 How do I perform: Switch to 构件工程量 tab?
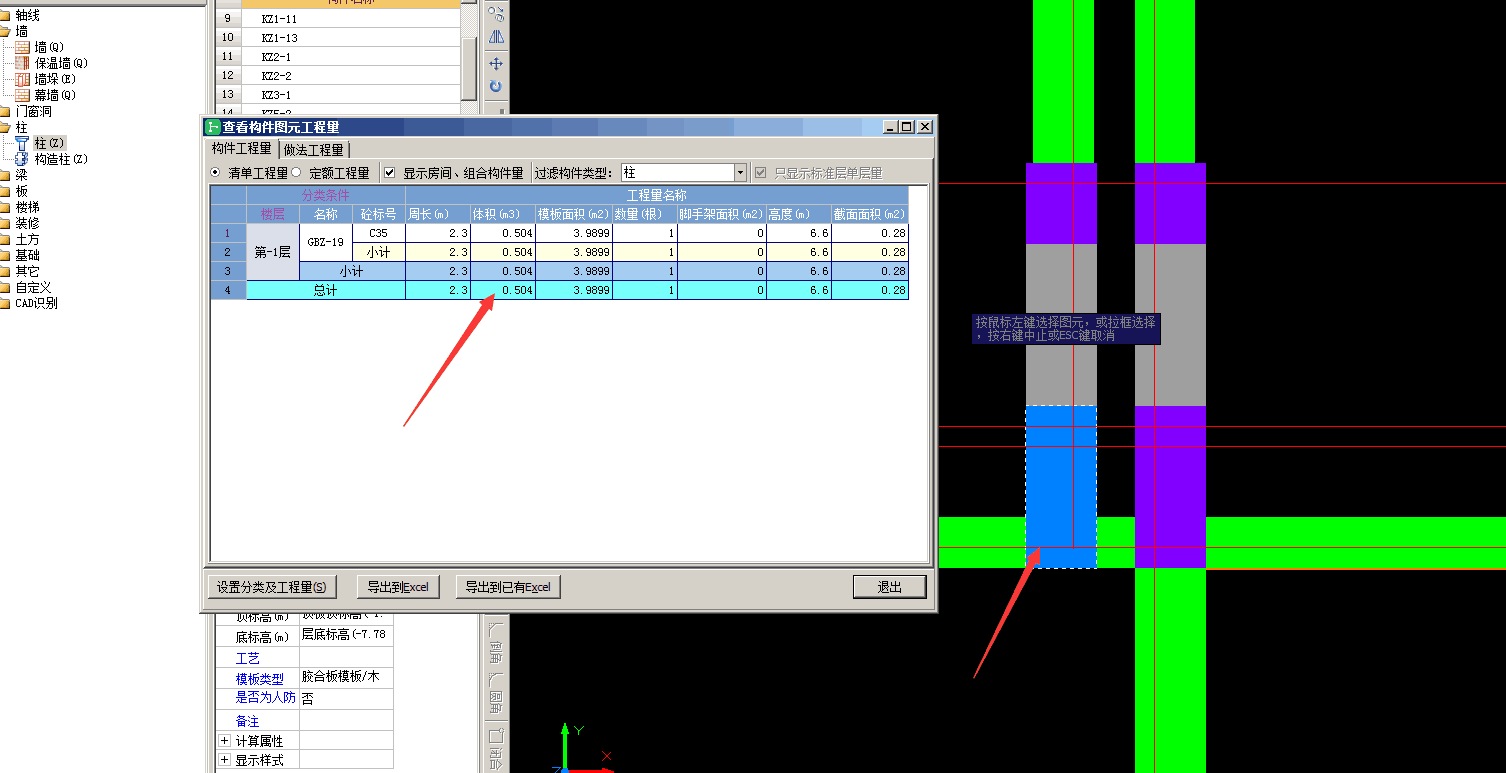[241, 148]
